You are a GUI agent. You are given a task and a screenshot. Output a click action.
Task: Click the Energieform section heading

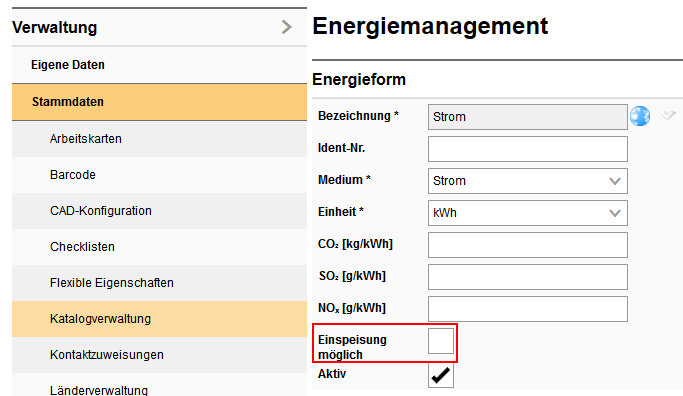pyautogui.click(x=359, y=80)
